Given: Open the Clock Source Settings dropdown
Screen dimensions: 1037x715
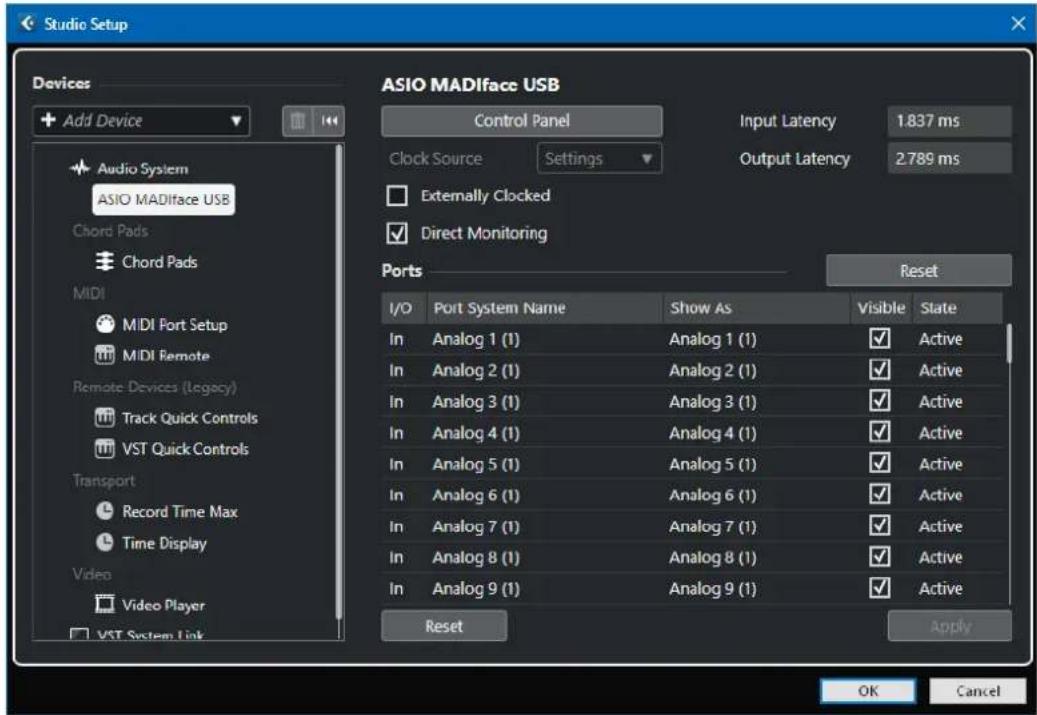Looking at the screenshot, I should [x=599, y=159].
